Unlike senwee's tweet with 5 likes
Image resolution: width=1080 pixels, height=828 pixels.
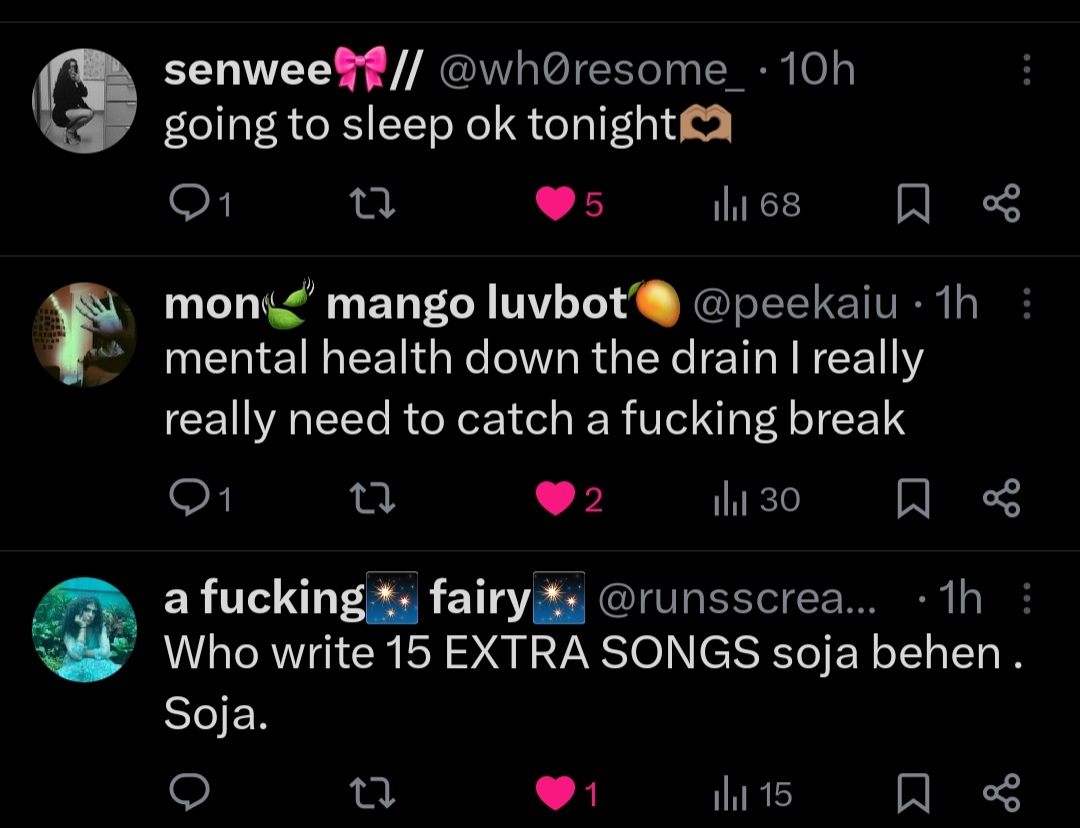point(555,205)
